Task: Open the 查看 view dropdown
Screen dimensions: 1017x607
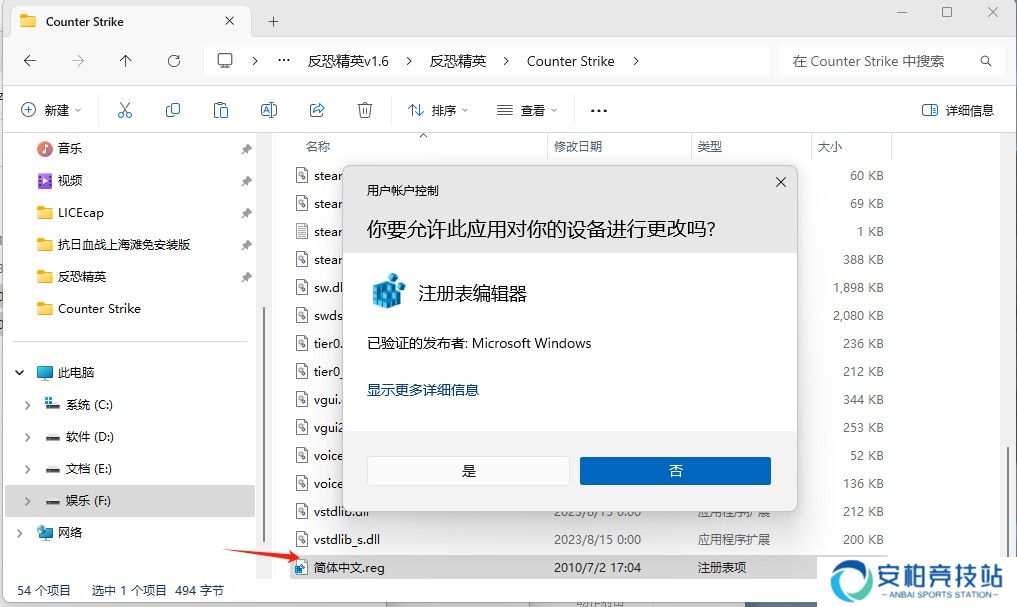Action: [527, 110]
